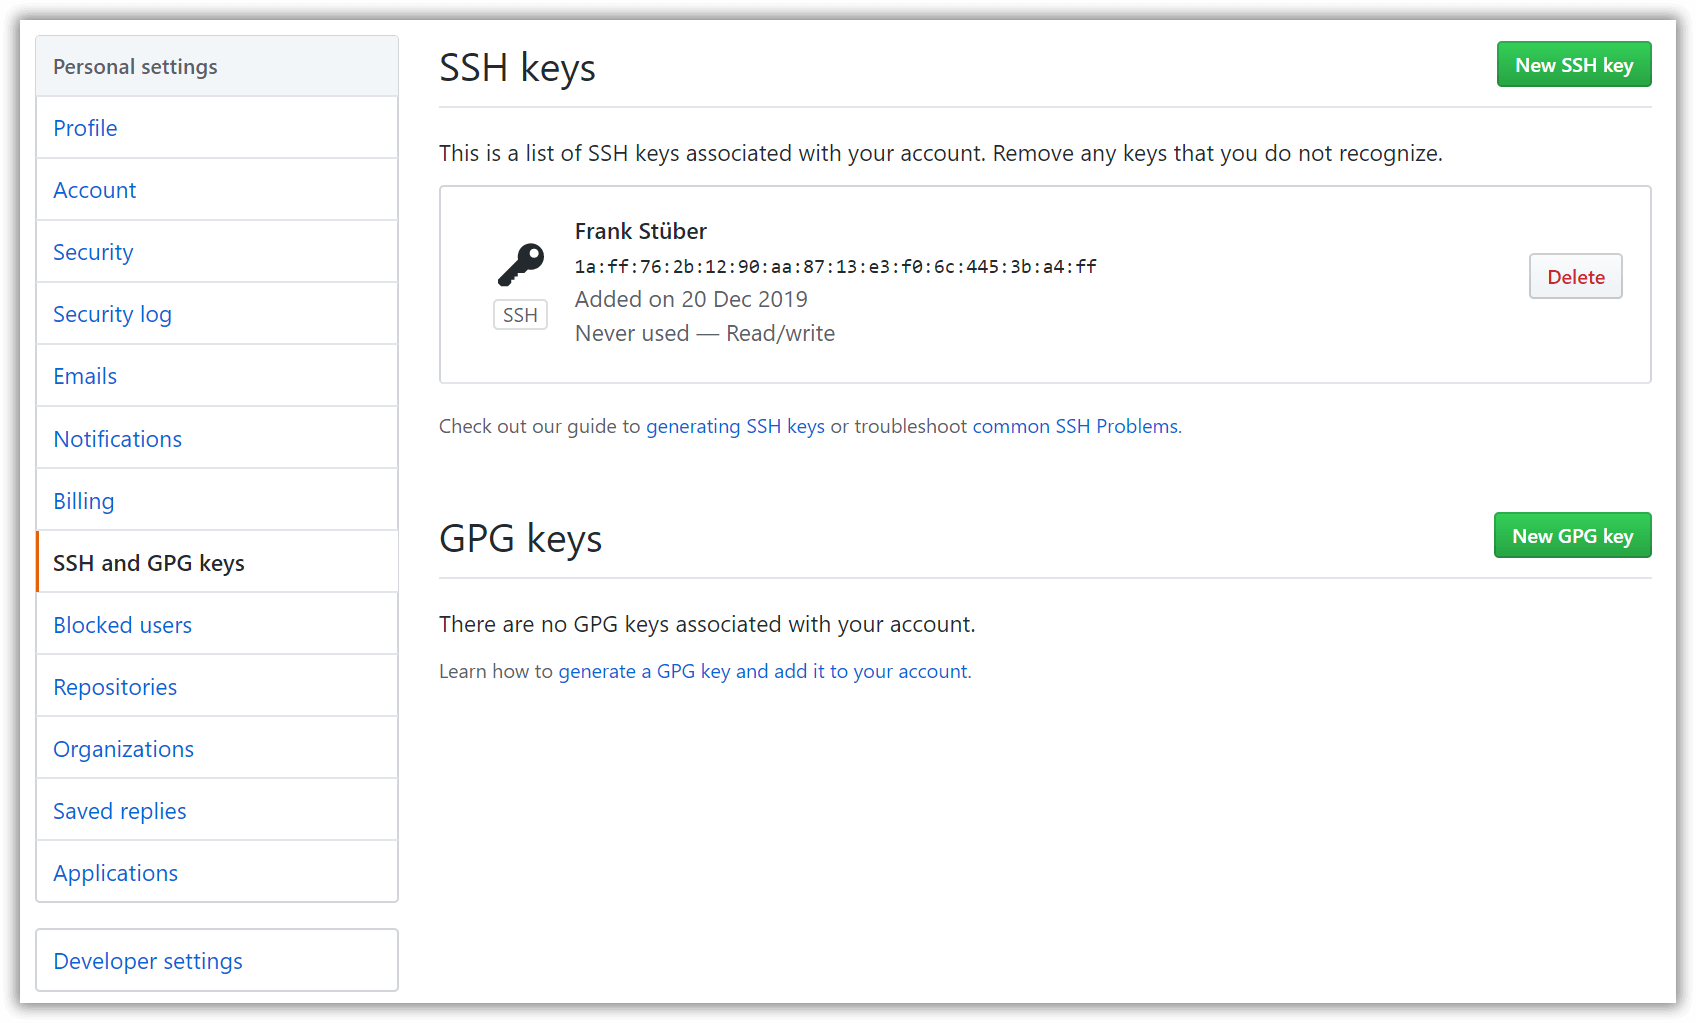This screenshot has height=1023, width=1696.
Task: Click the New GPG key button
Action: (x=1572, y=535)
